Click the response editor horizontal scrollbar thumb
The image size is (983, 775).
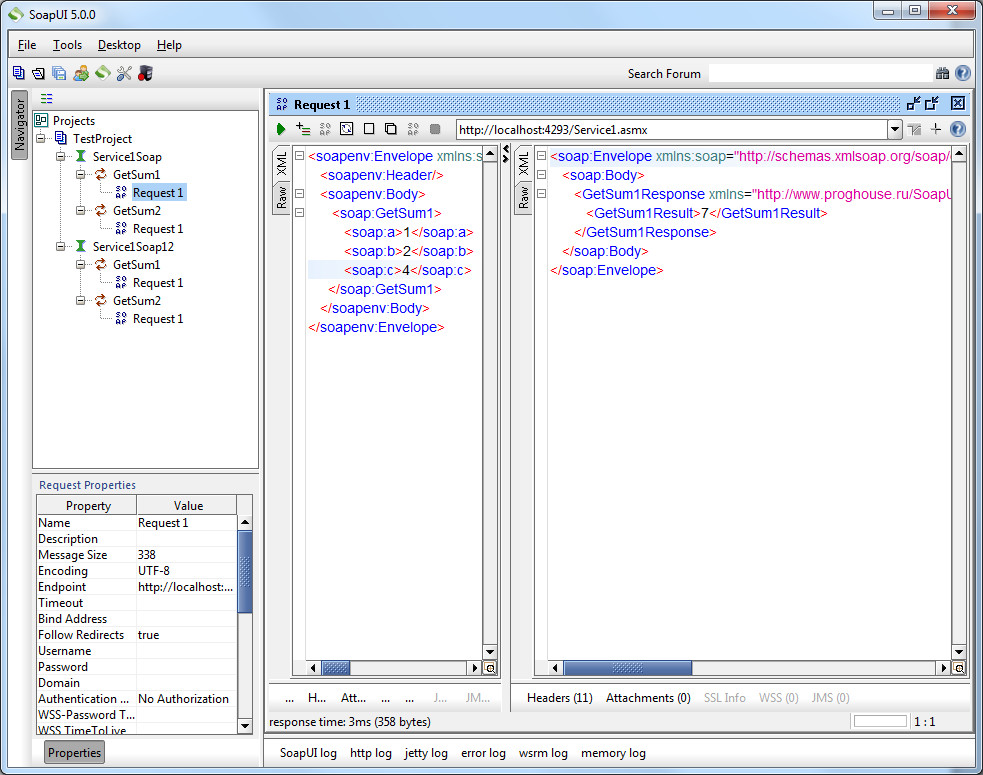(628, 668)
